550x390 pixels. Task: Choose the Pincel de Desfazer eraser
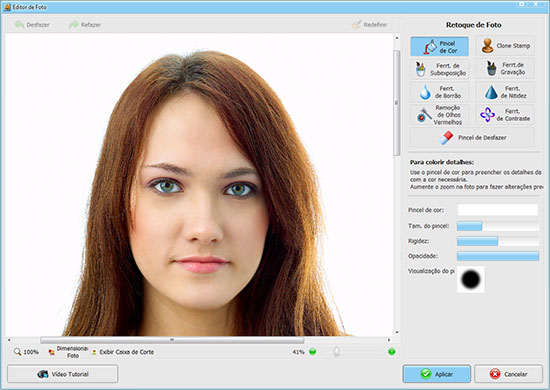point(472,137)
